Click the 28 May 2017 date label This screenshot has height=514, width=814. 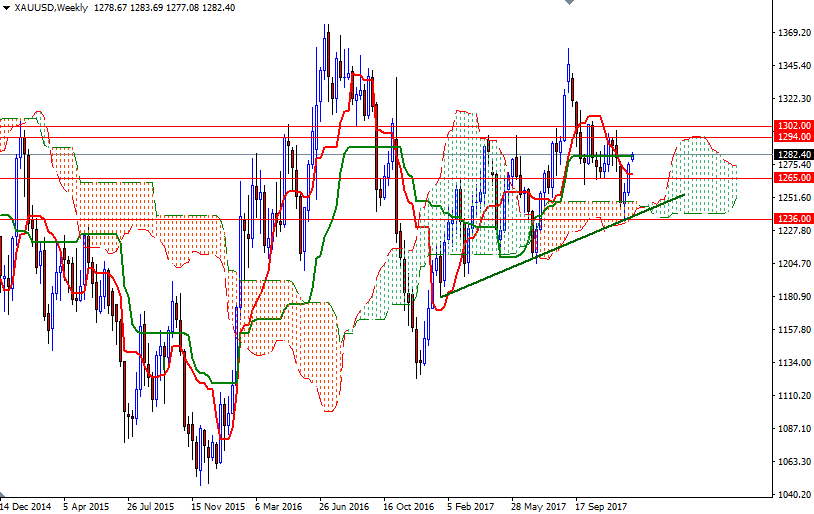(535, 506)
